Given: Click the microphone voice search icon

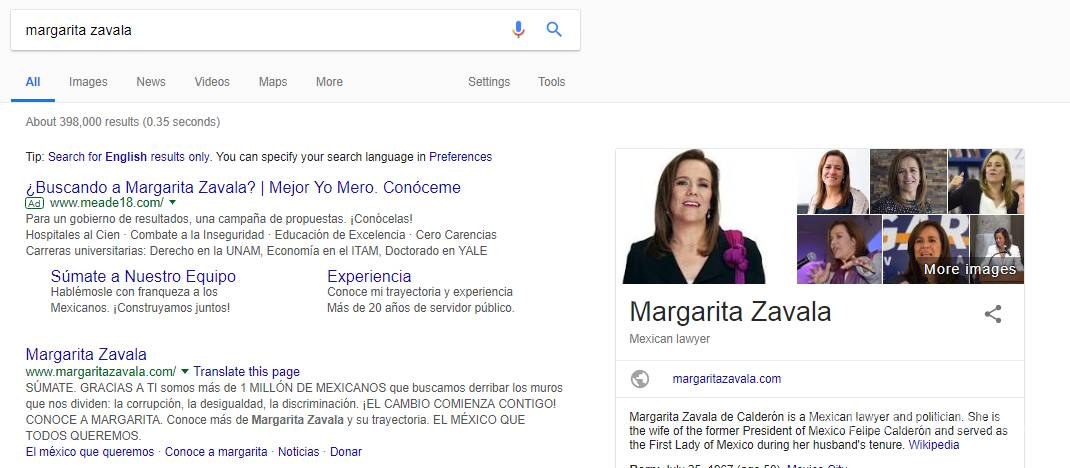Looking at the screenshot, I should pyautogui.click(x=519, y=29).
